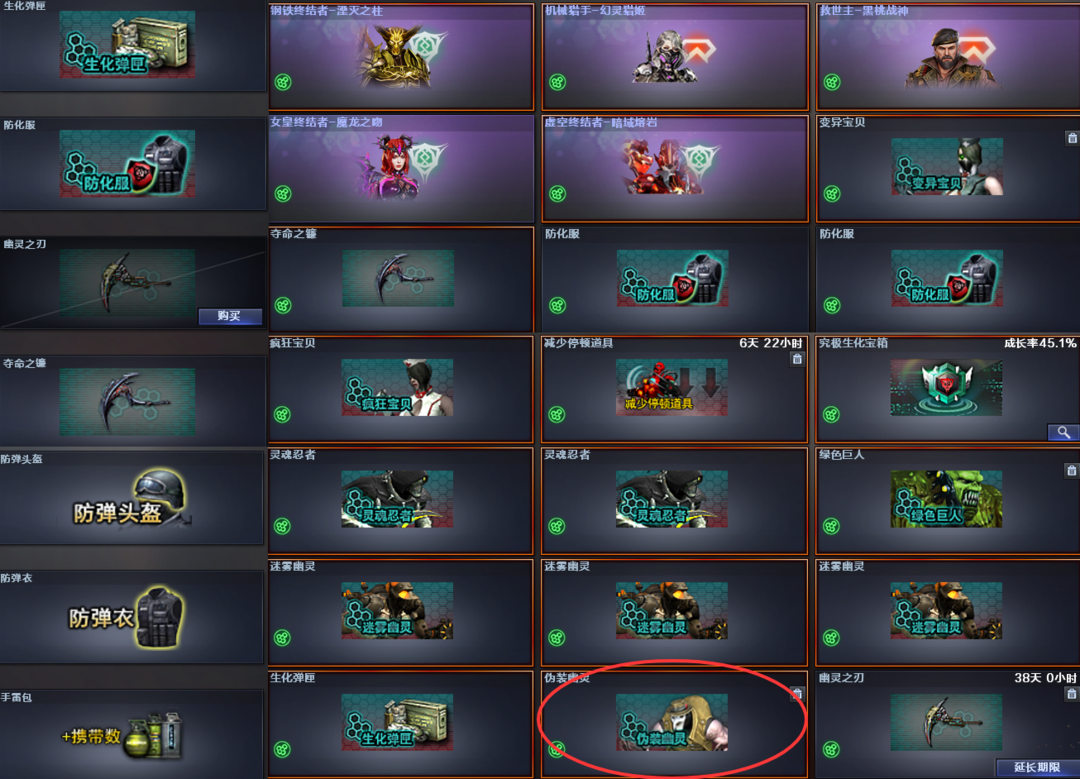Click the 绿色巨人 item image
This screenshot has width=1080, height=779.
tap(946, 499)
